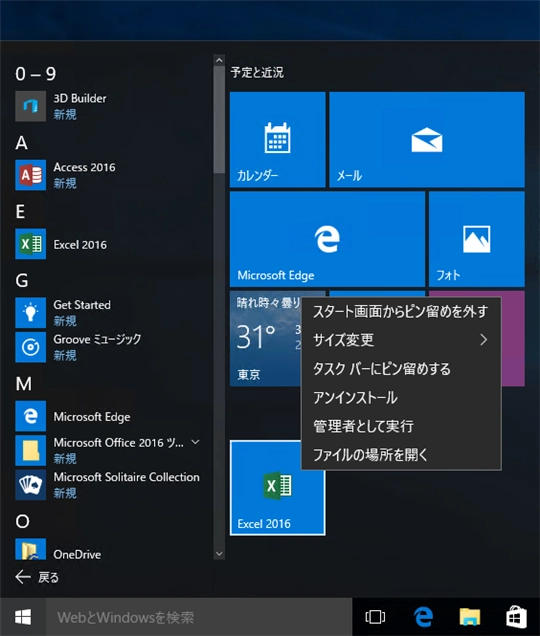
Task: Click the purple tile beside the context menu
Action: 513,338
